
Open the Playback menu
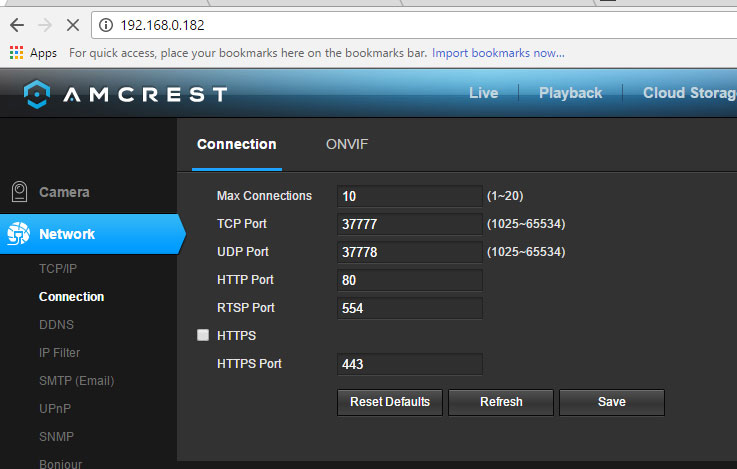[570, 93]
